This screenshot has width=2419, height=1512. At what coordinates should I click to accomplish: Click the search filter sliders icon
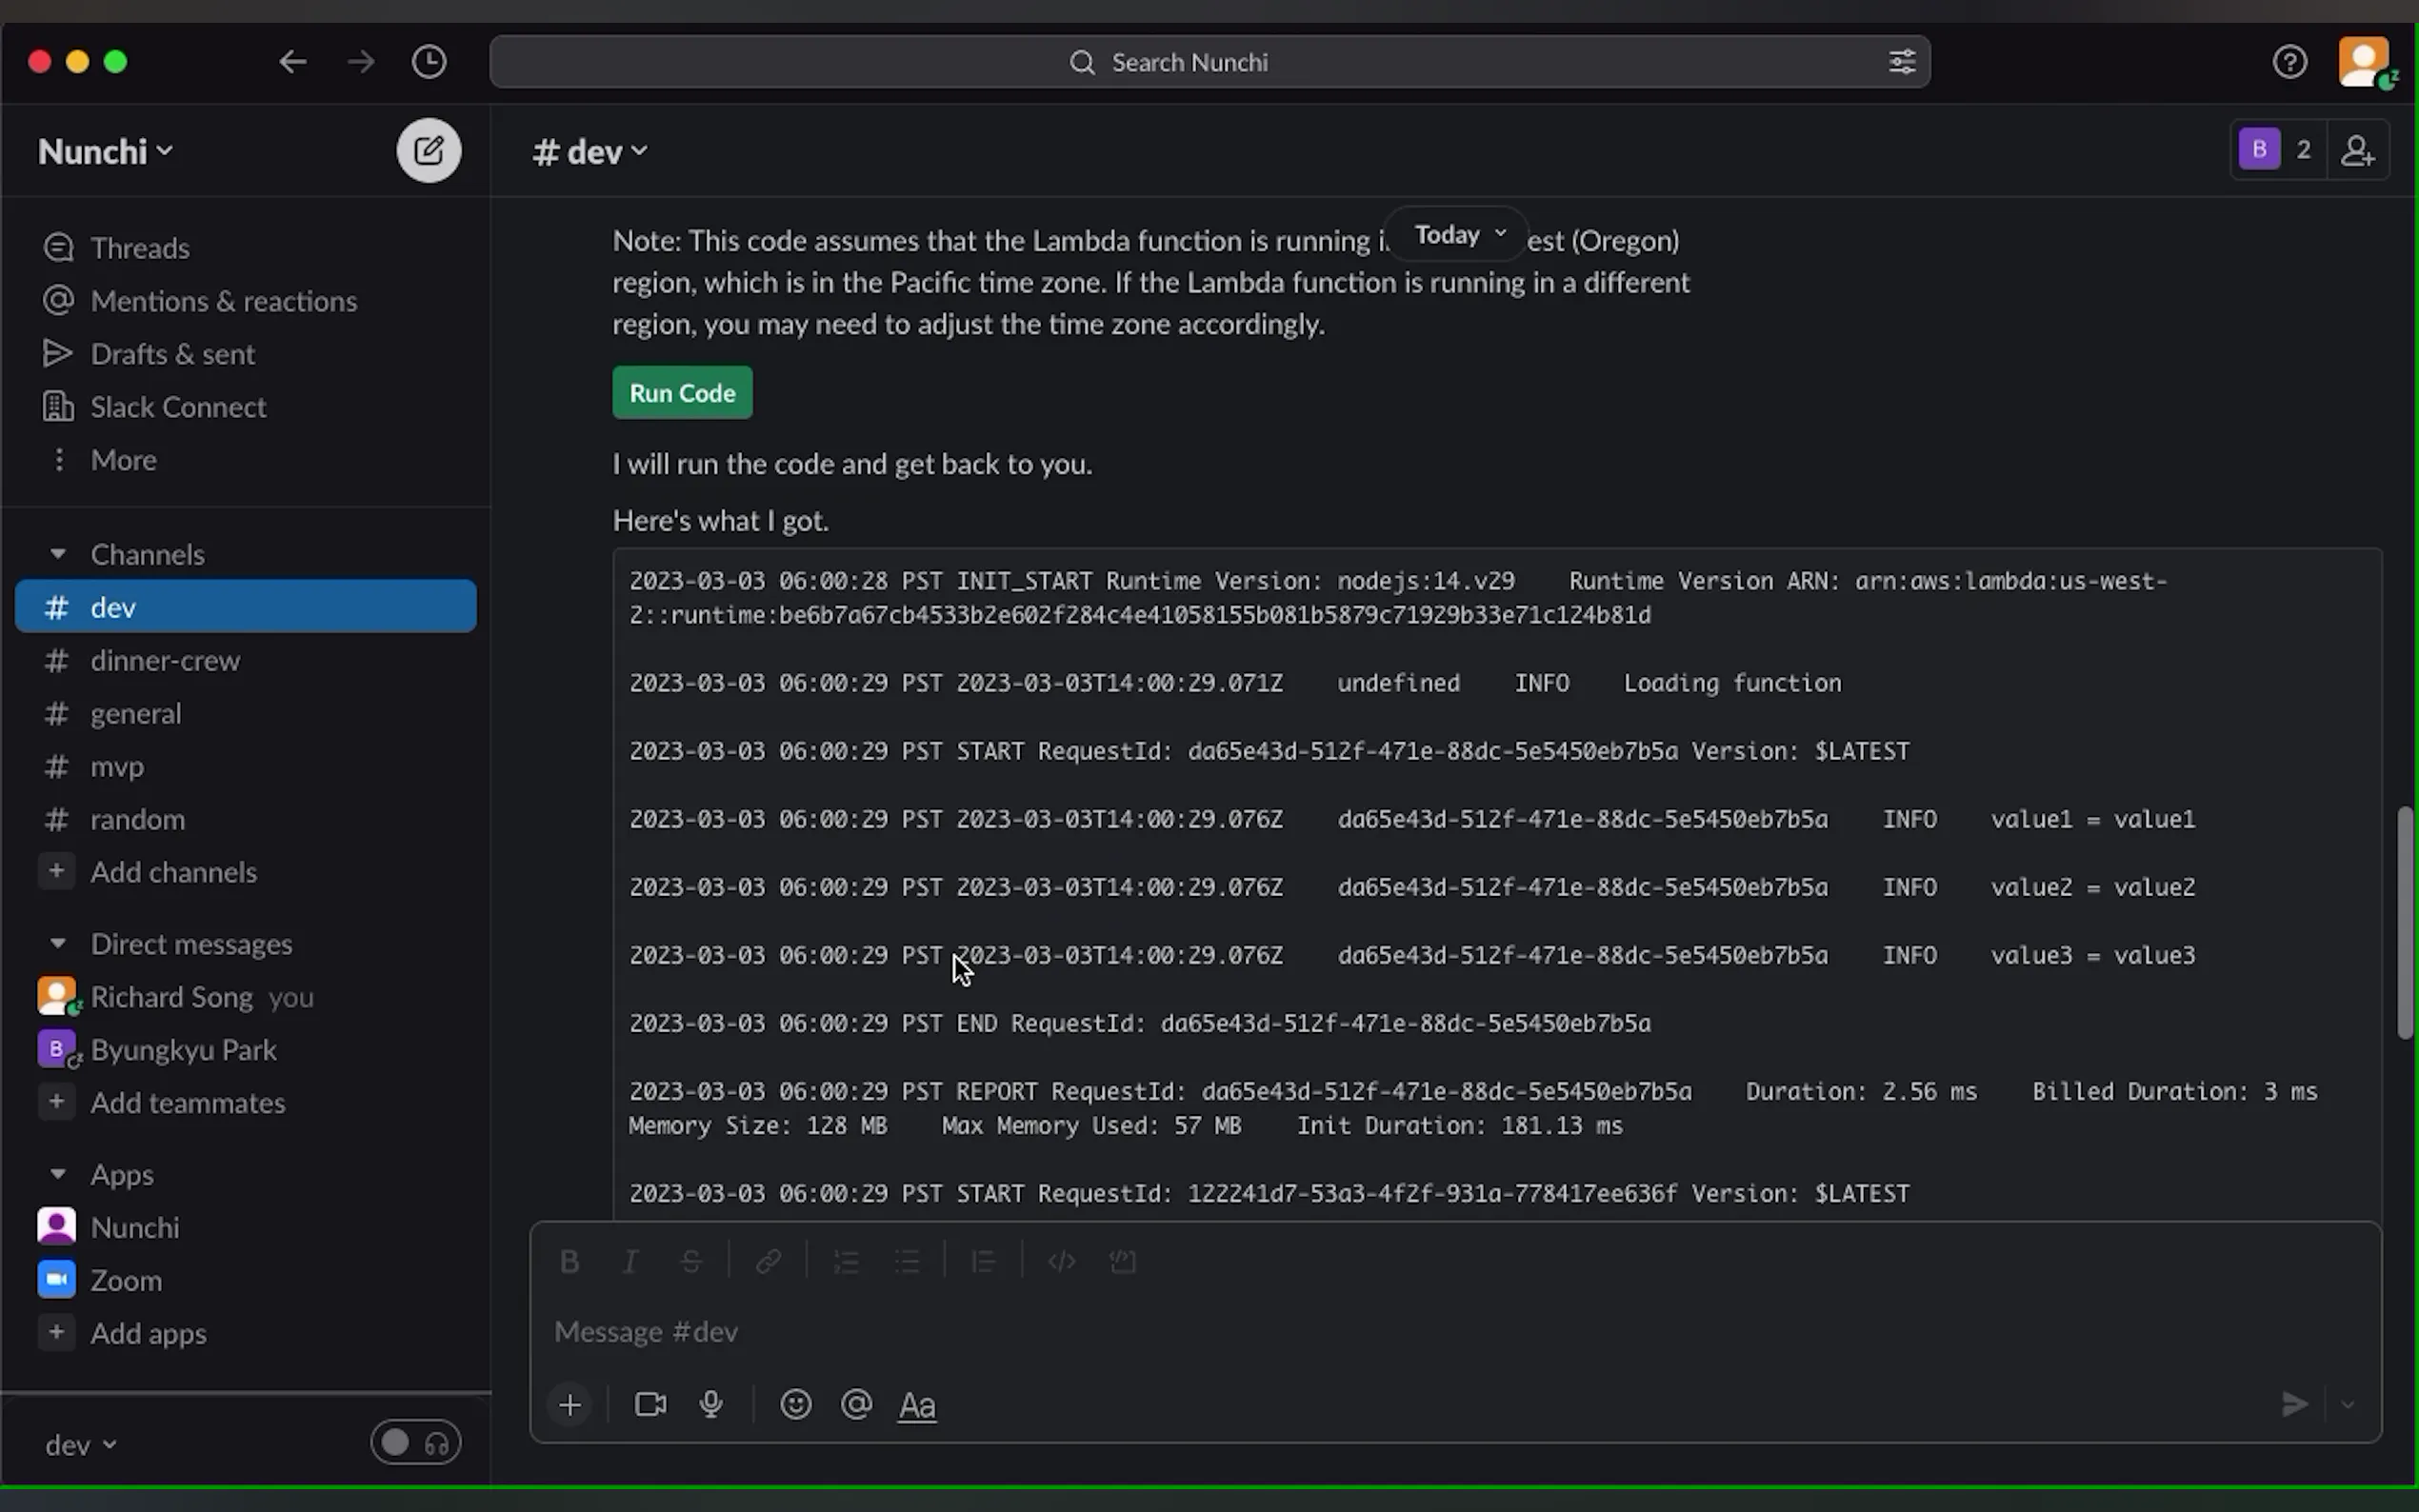1901,62
